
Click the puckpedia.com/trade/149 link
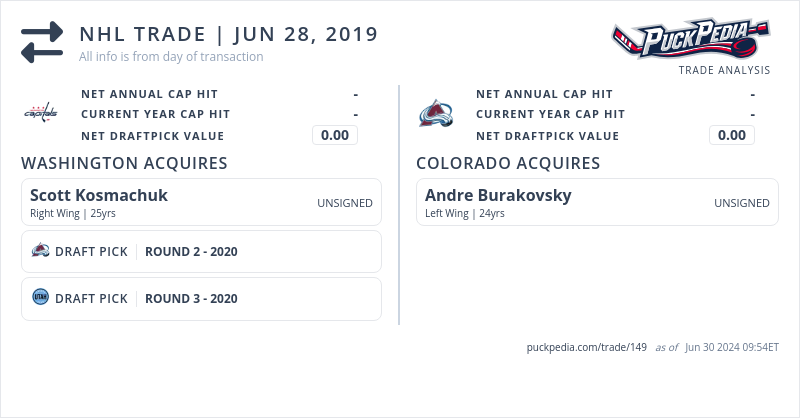click(587, 348)
